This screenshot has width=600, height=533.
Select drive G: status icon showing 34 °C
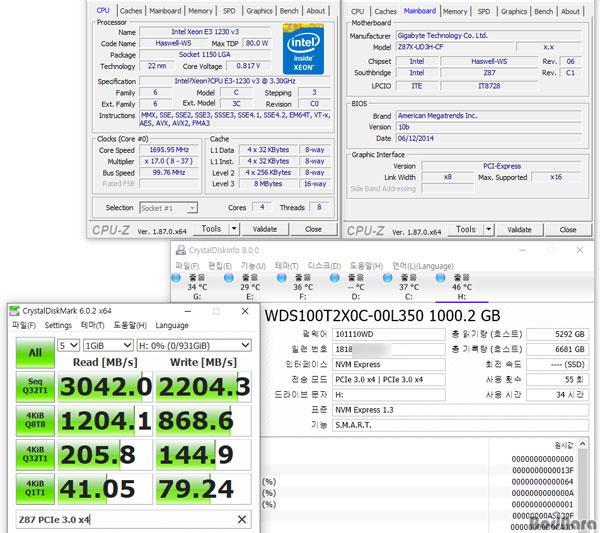point(176,278)
